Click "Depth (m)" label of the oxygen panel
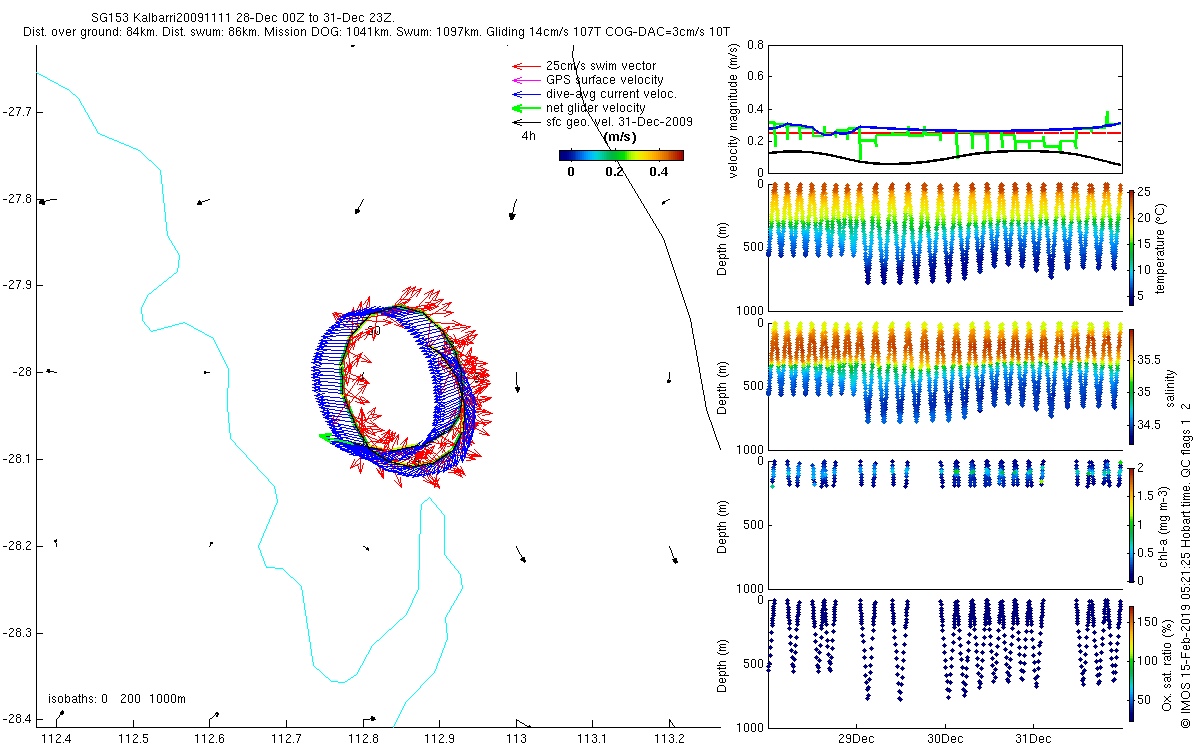Viewport: 1200px width, 750px height. click(x=724, y=664)
